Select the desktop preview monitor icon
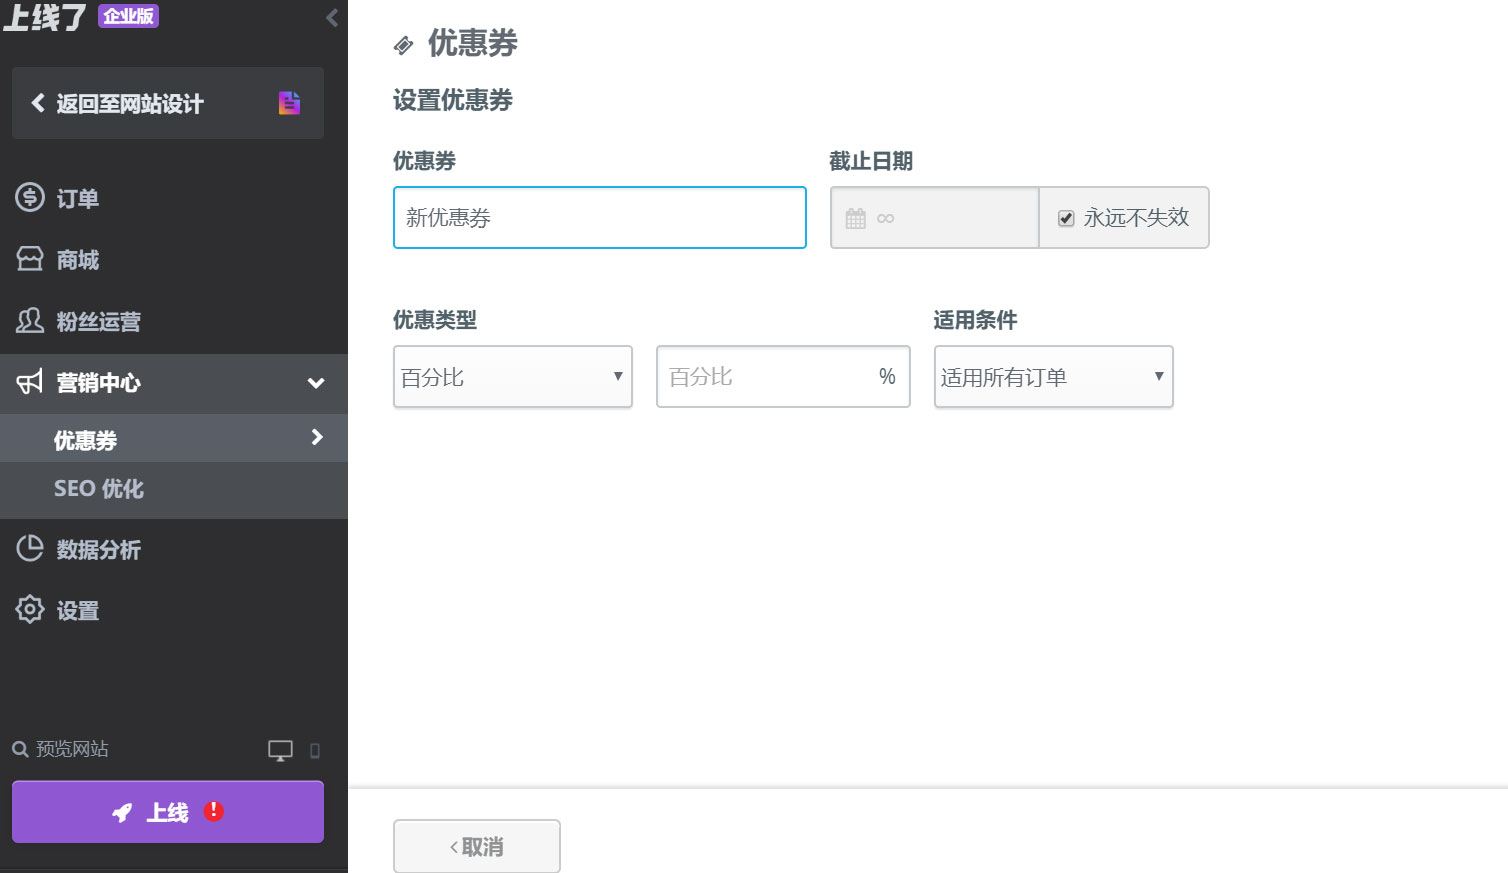Viewport: 1508px width, 873px height. pos(279,748)
